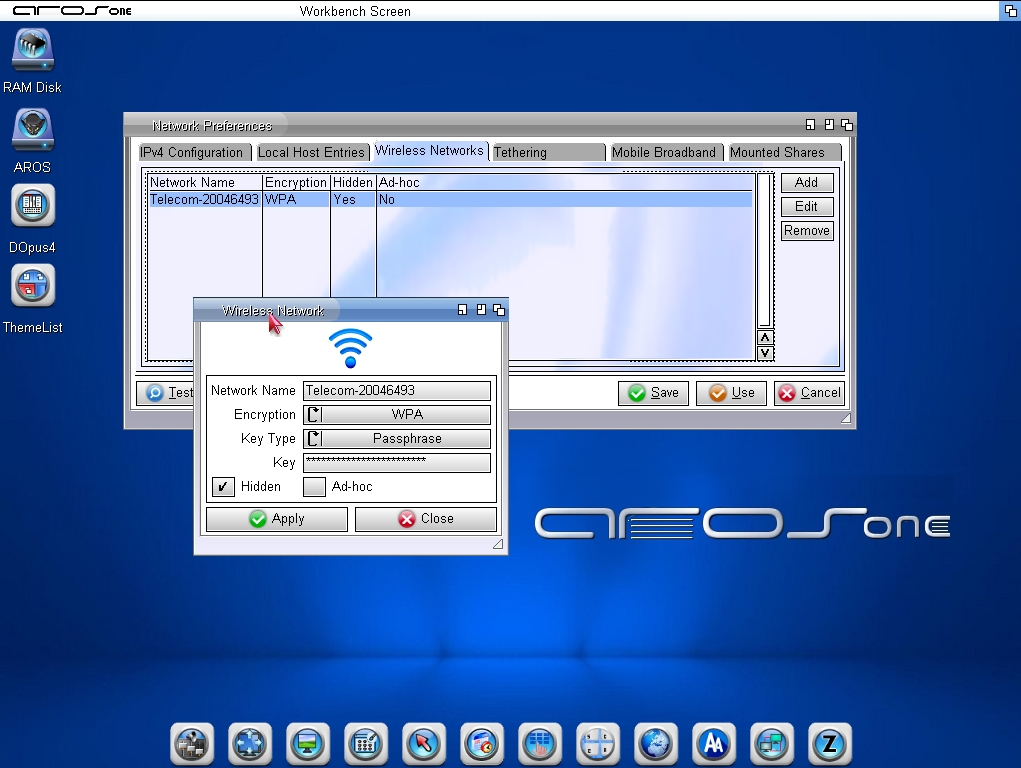Click the dock icon with signpost tree
1021x768 pixels.
click(x=192, y=743)
